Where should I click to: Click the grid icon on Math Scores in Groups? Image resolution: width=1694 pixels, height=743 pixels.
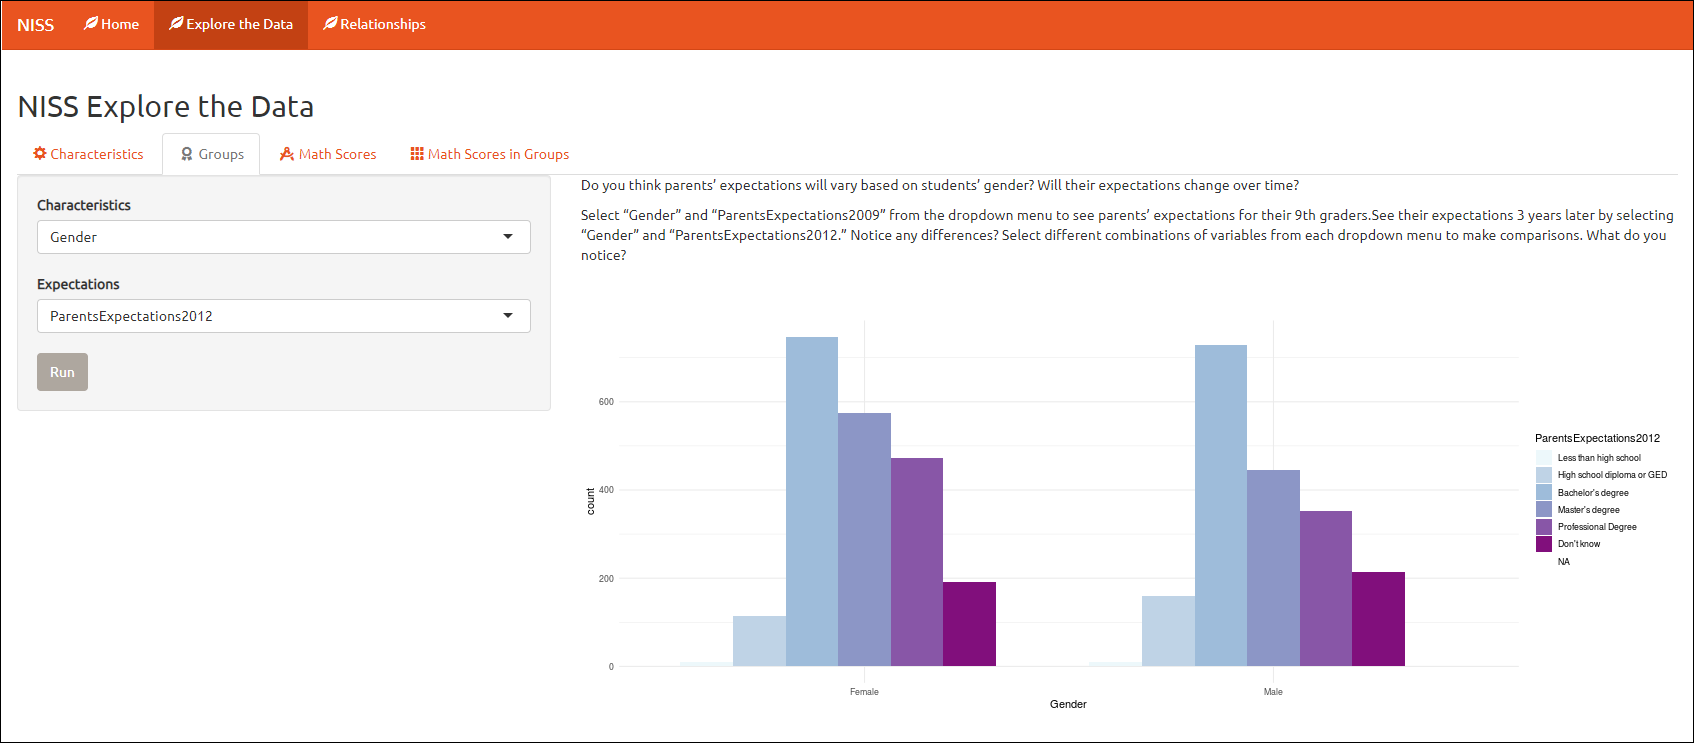click(417, 154)
